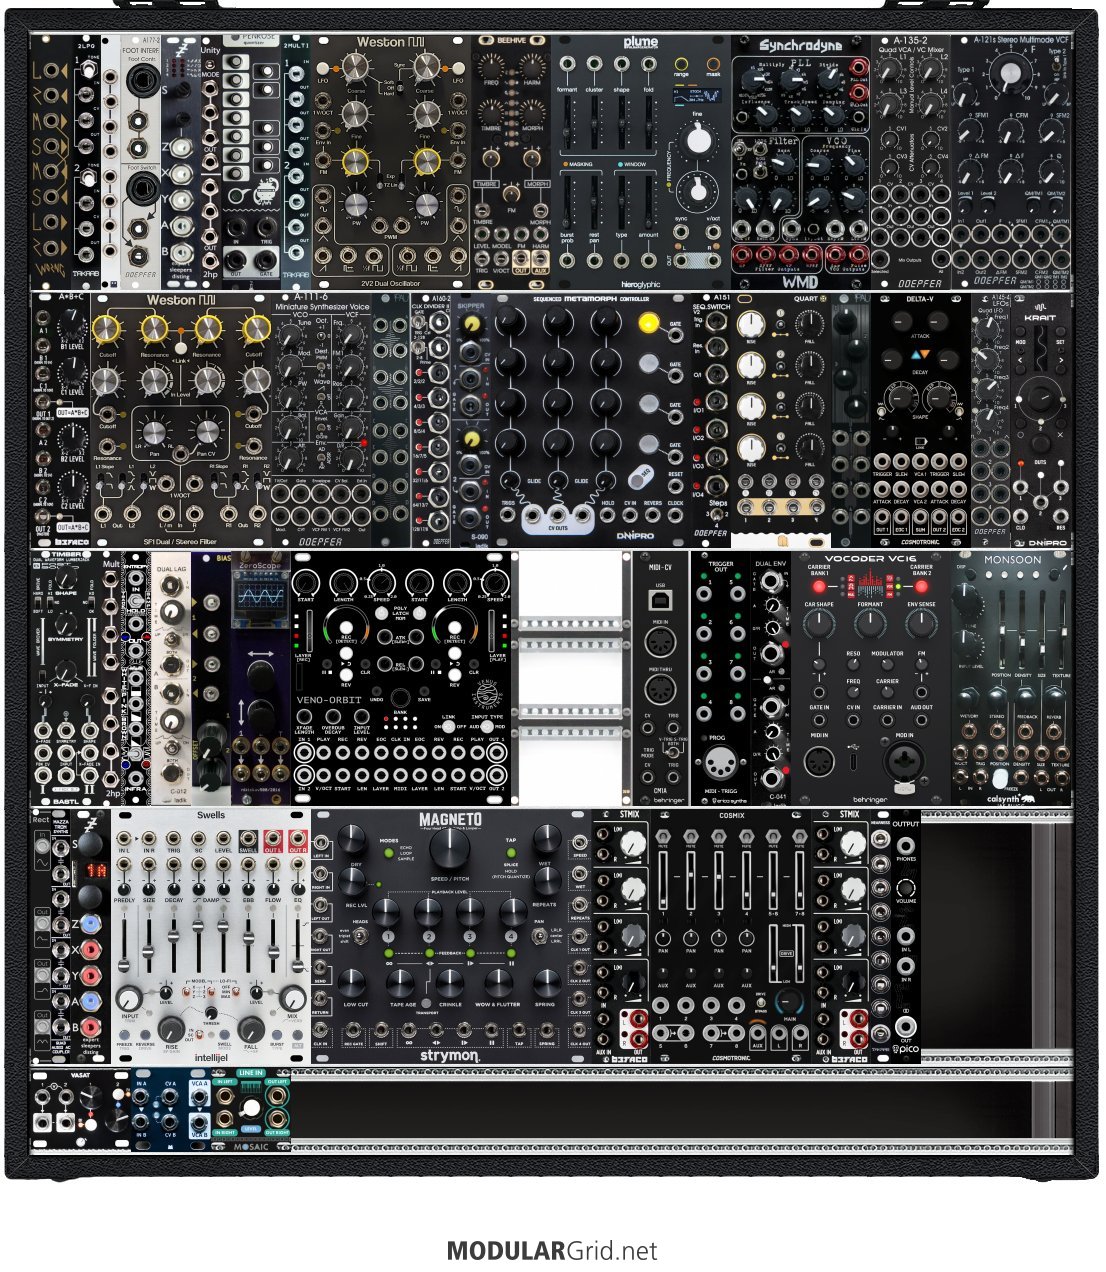Select the Dual Env C-041 module
The width and height of the screenshot is (1106, 1272).
coord(770,678)
